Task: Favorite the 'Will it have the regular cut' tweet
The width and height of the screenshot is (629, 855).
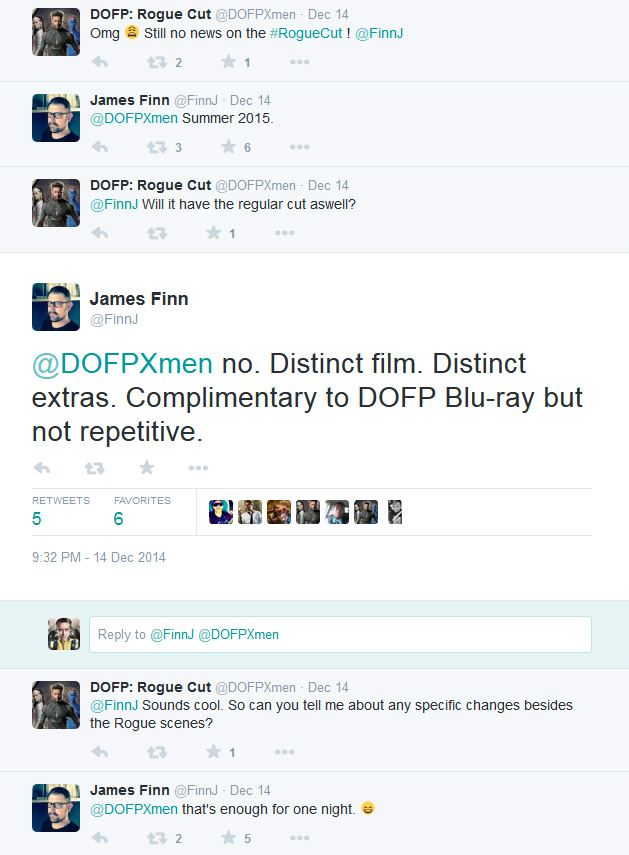Action: [x=213, y=233]
